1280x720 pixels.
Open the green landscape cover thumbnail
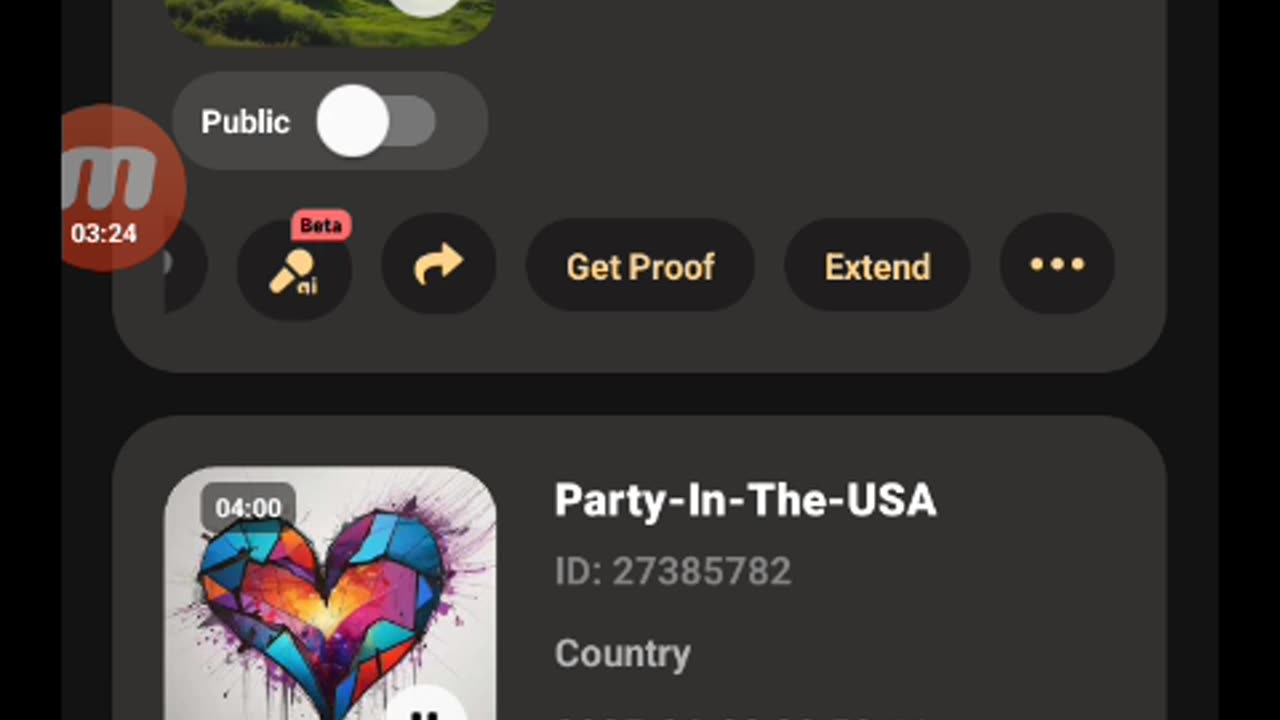pos(330,22)
